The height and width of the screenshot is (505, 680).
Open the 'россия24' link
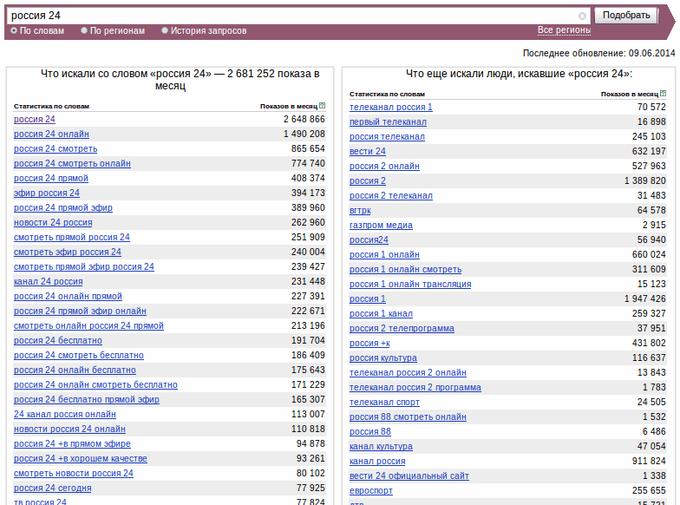pyautogui.click(x=369, y=240)
